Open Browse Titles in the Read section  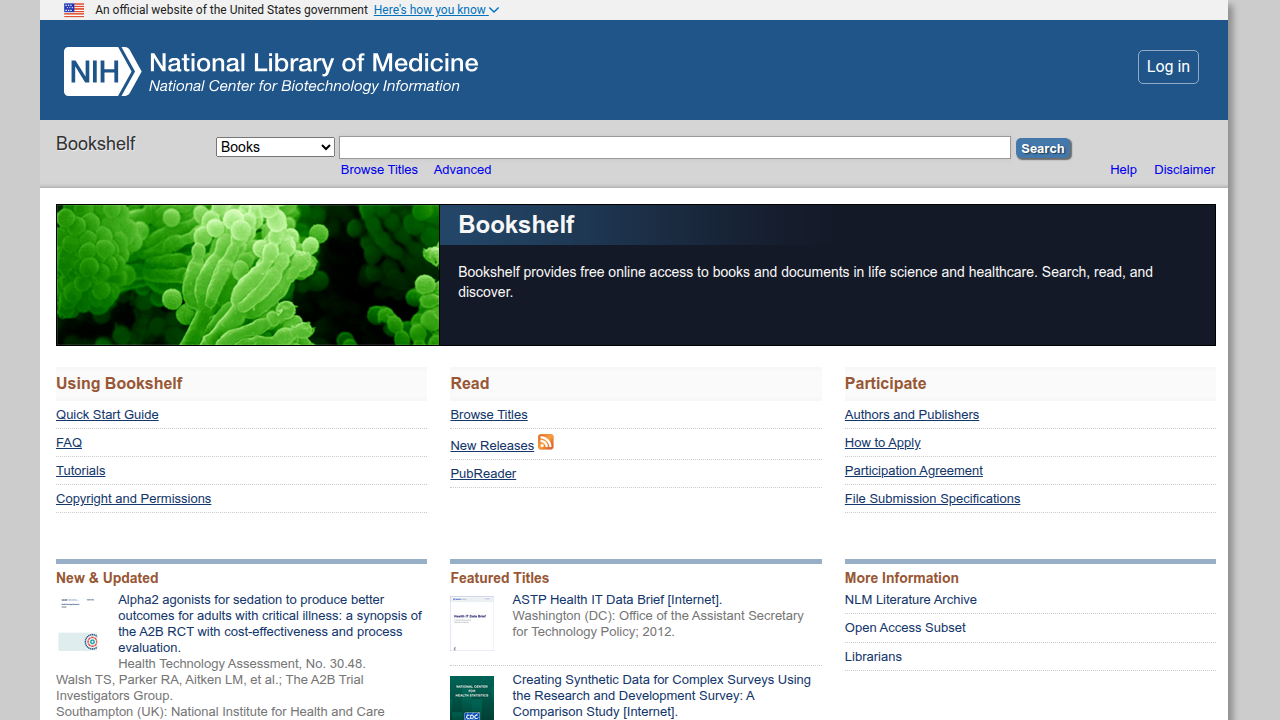pos(489,415)
